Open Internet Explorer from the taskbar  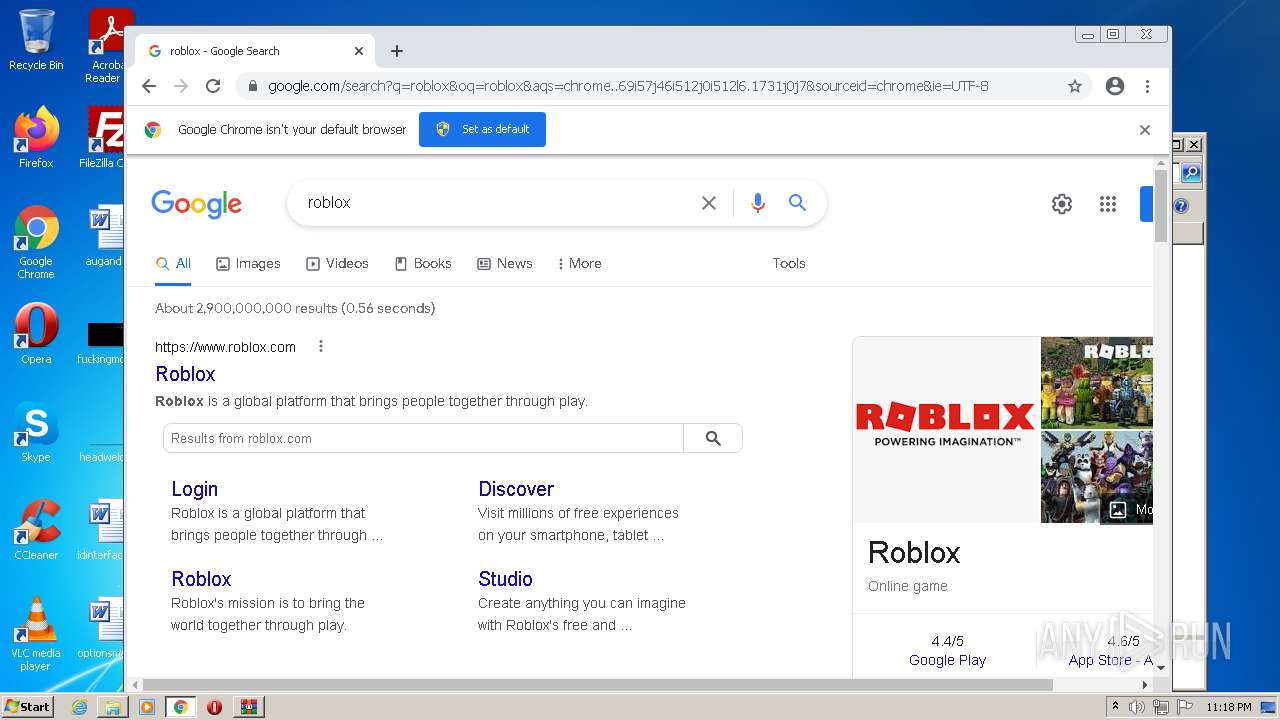click(x=79, y=707)
